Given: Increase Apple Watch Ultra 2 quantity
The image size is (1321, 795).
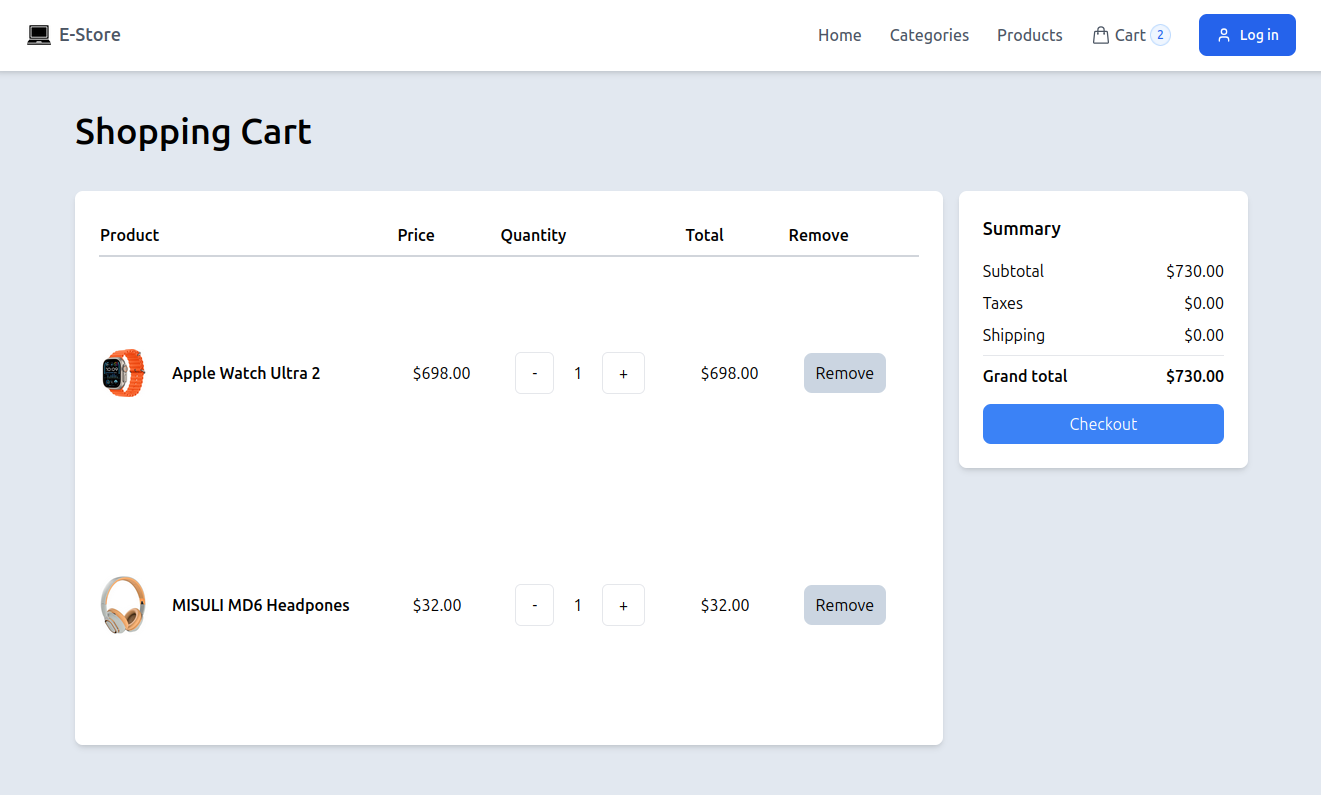Looking at the screenshot, I should click(623, 373).
